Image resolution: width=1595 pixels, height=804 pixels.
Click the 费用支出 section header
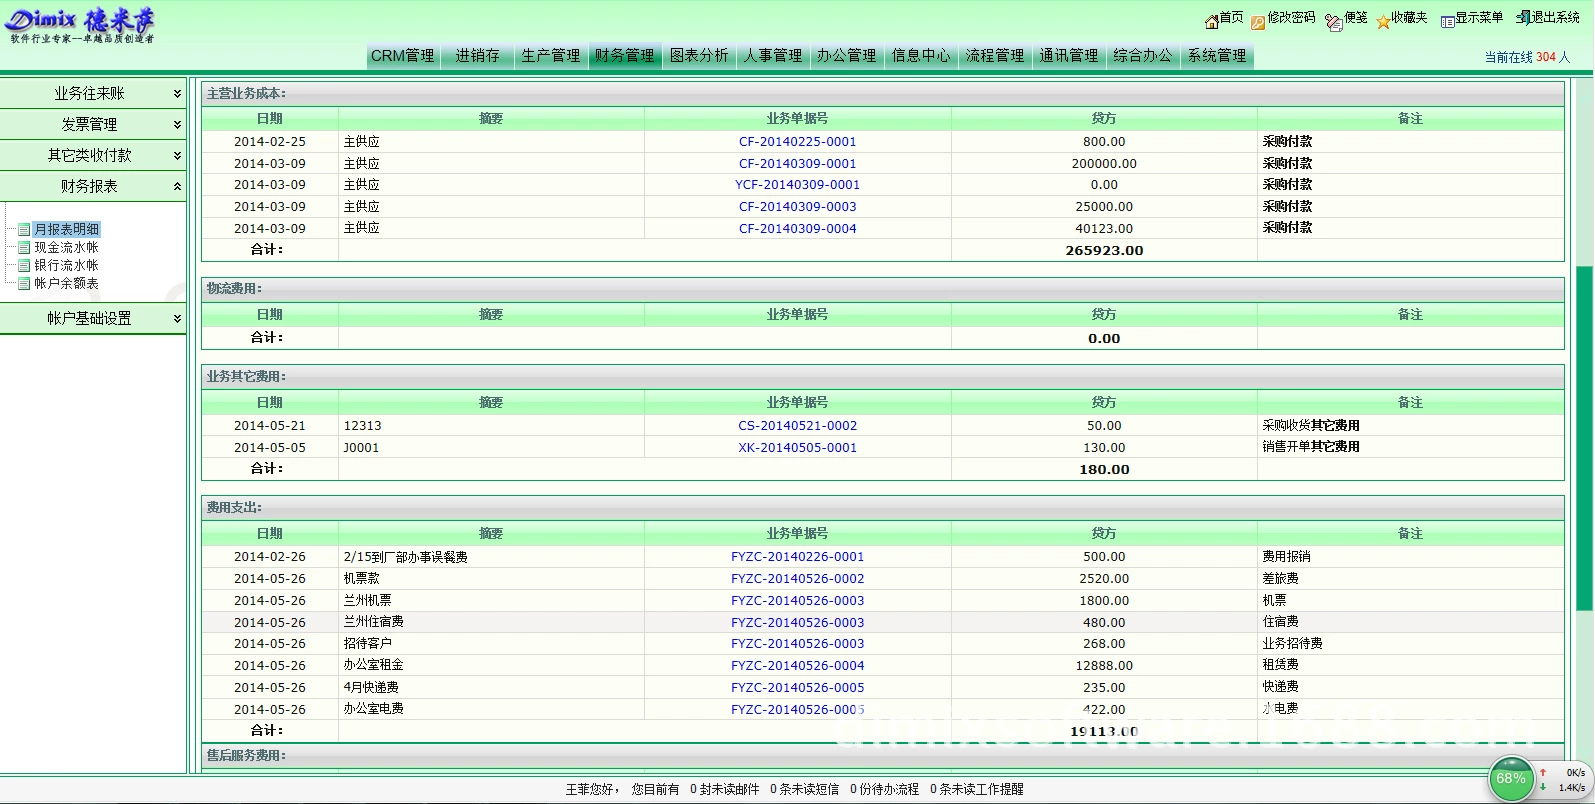(883, 508)
